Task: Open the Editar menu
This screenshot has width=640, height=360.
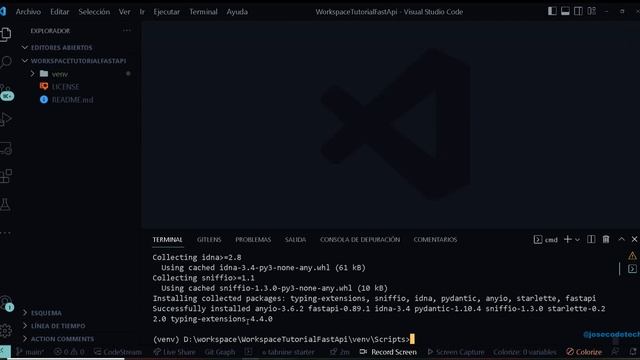Action: coord(60,12)
